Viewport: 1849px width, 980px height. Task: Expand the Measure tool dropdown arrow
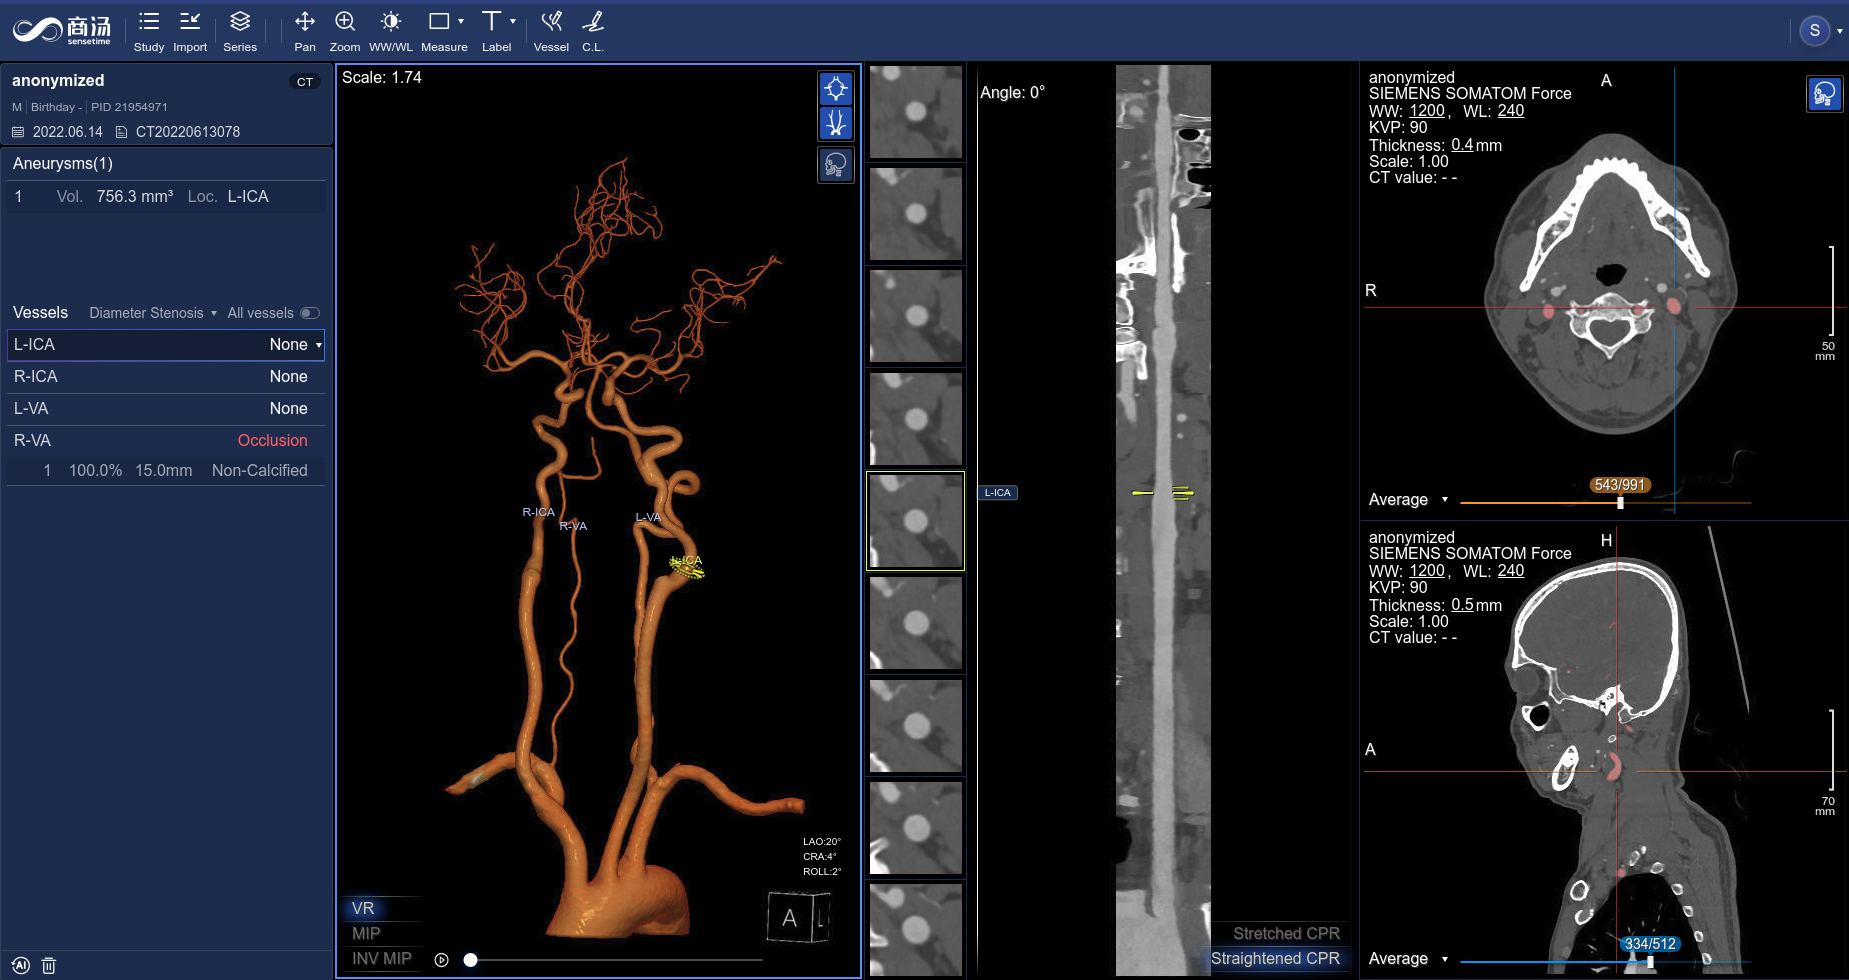pos(461,21)
